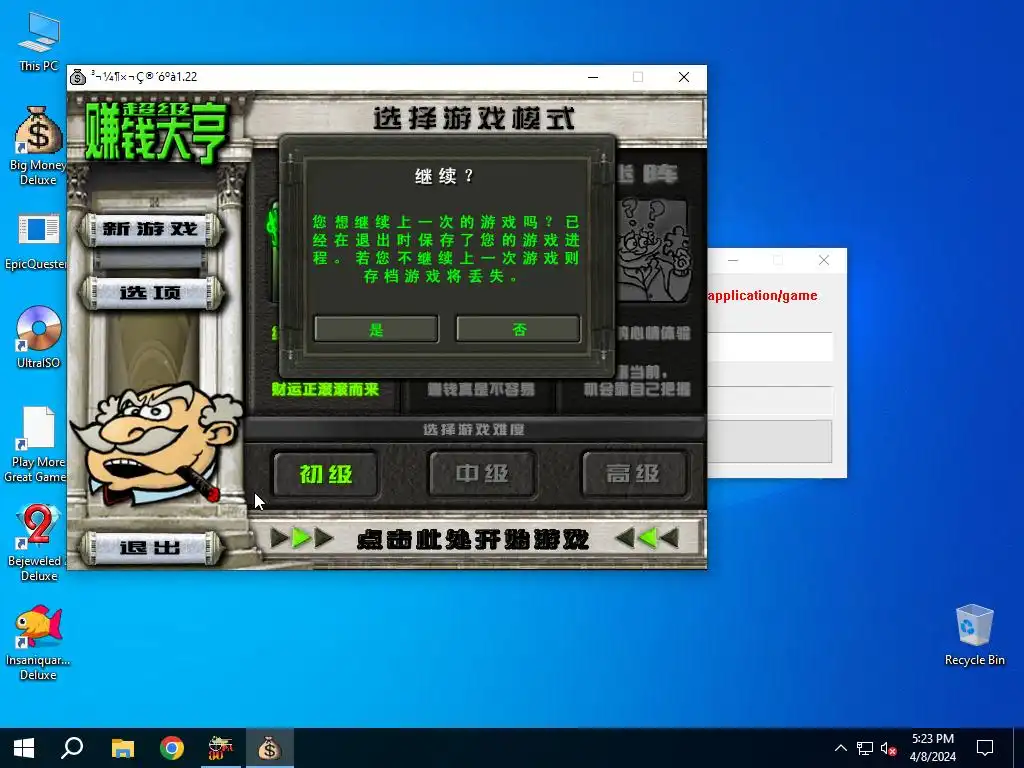Screen dimensions: 1024x768
Task: Click 继续？ dialog title
Action: (x=444, y=176)
